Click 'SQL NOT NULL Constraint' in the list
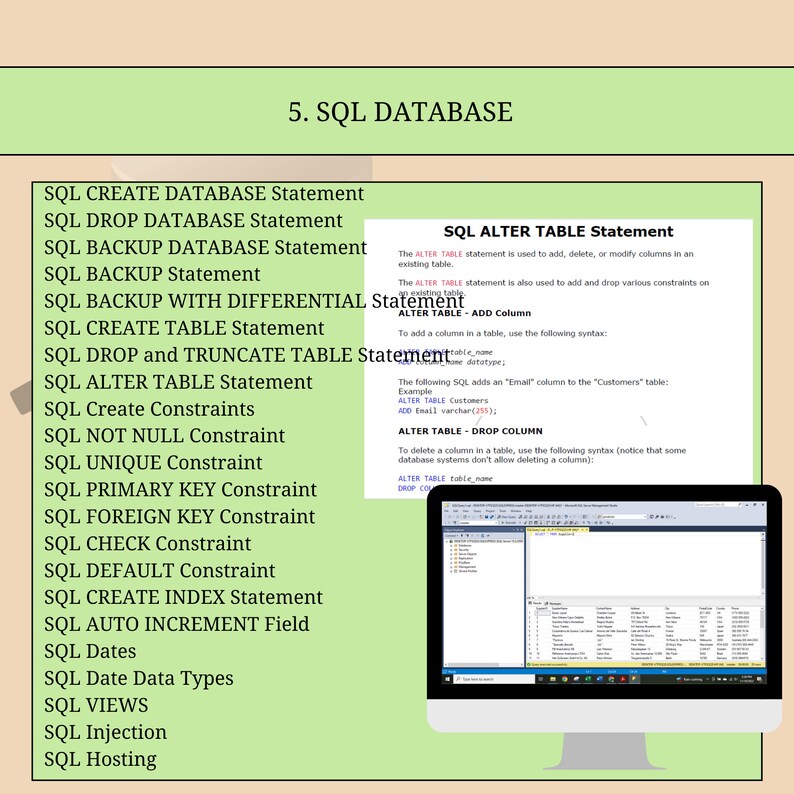Viewport: 794px width, 794px height. tap(165, 435)
